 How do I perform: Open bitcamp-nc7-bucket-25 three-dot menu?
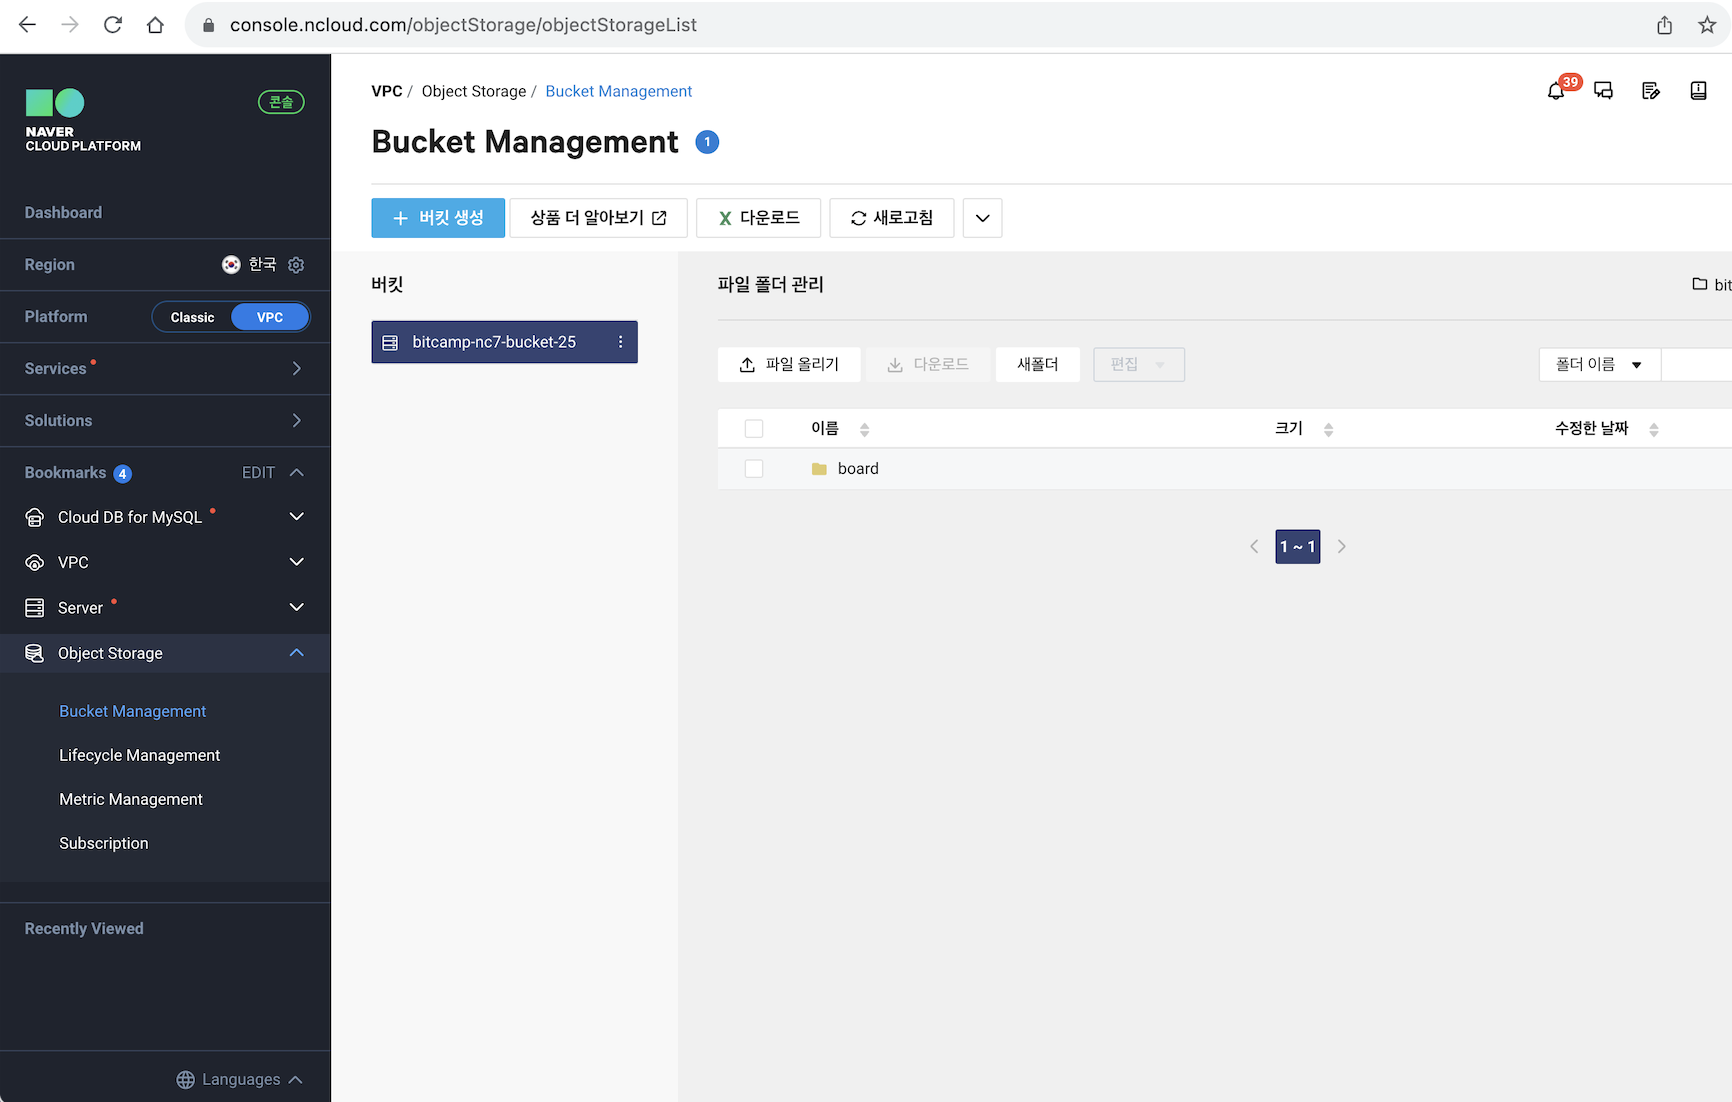click(620, 342)
